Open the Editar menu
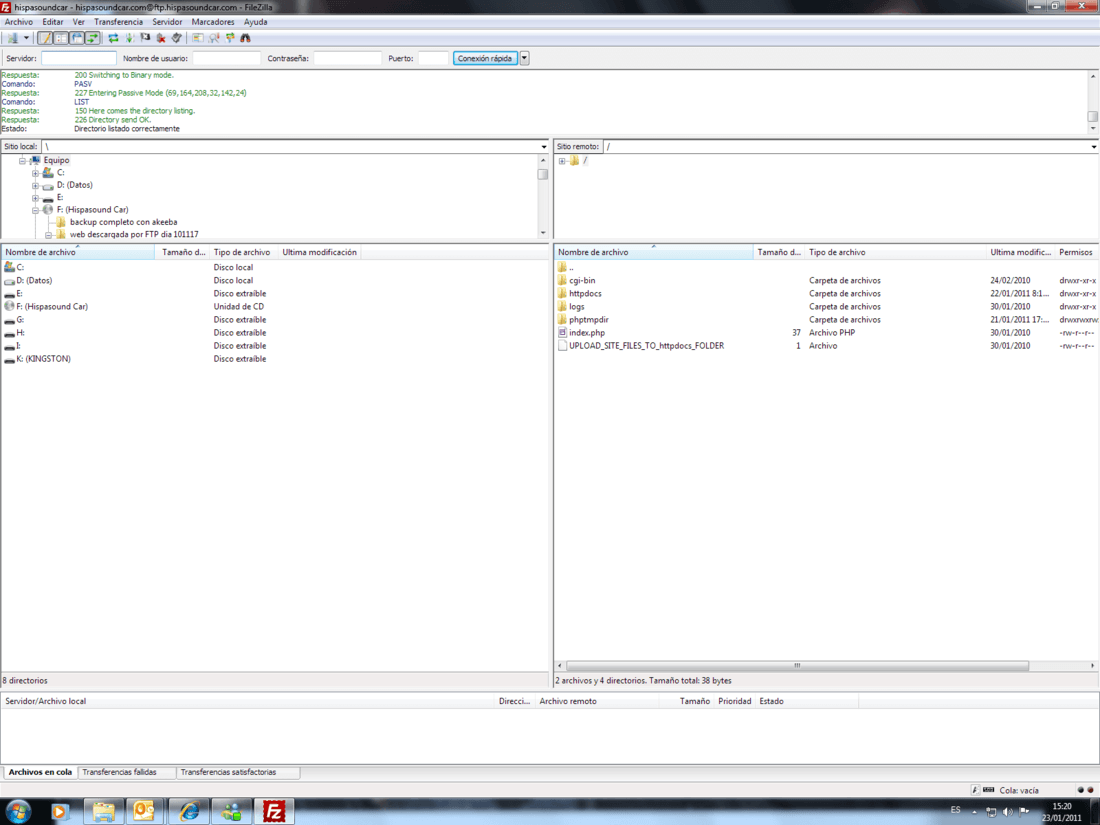This screenshot has height=825, width=1100. tap(53, 22)
